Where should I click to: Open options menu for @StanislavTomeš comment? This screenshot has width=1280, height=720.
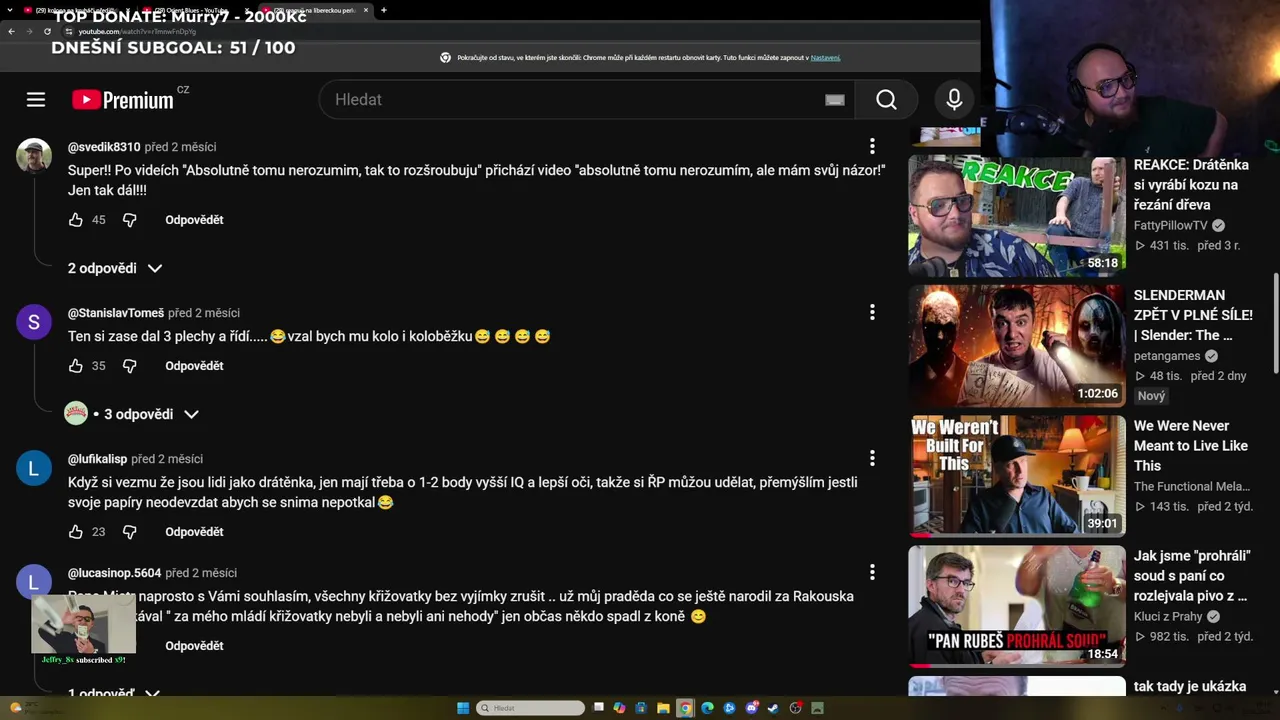tap(872, 313)
